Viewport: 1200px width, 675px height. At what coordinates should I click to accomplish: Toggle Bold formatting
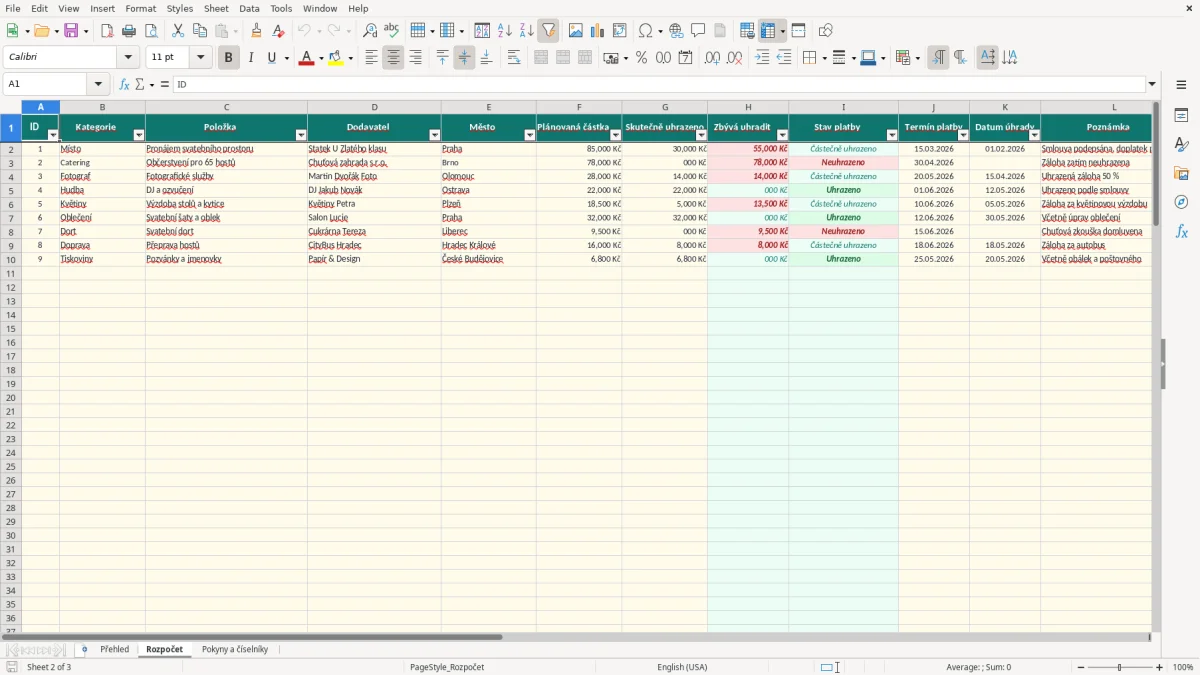click(x=228, y=58)
